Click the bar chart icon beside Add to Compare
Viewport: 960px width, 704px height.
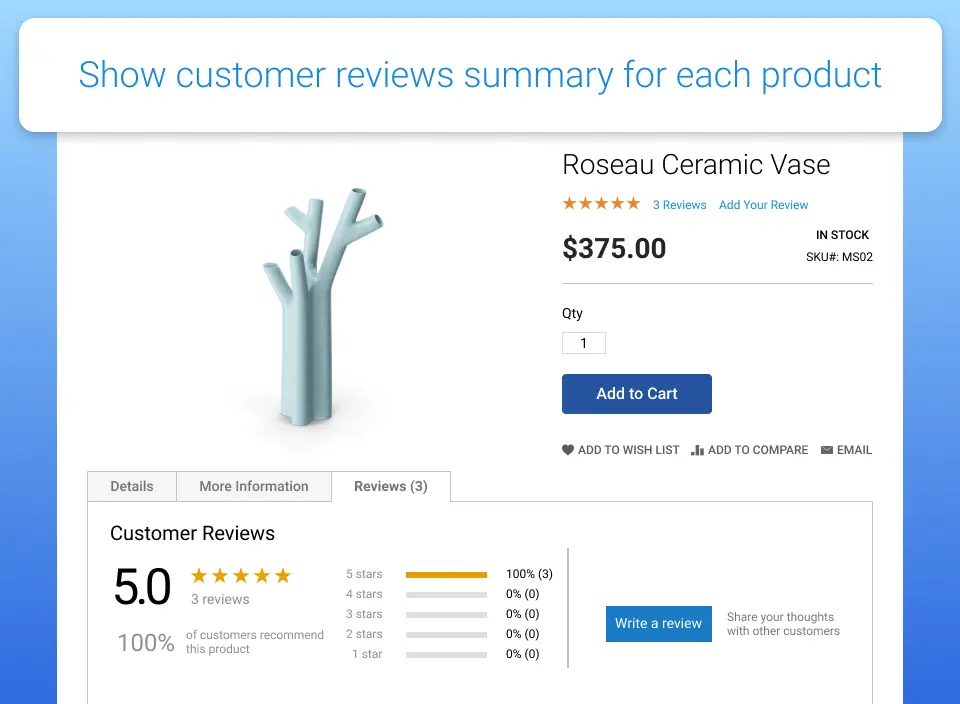(x=697, y=450)
